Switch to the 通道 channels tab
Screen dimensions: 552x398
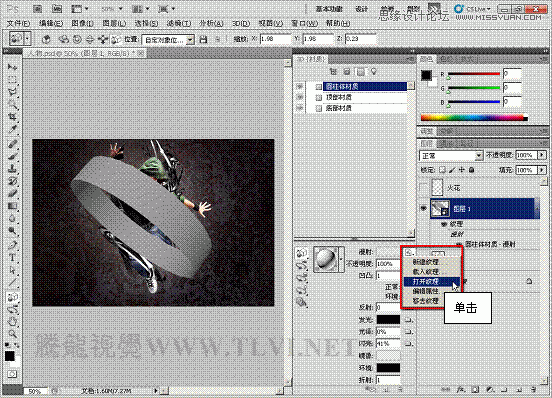tap(446, 143)
